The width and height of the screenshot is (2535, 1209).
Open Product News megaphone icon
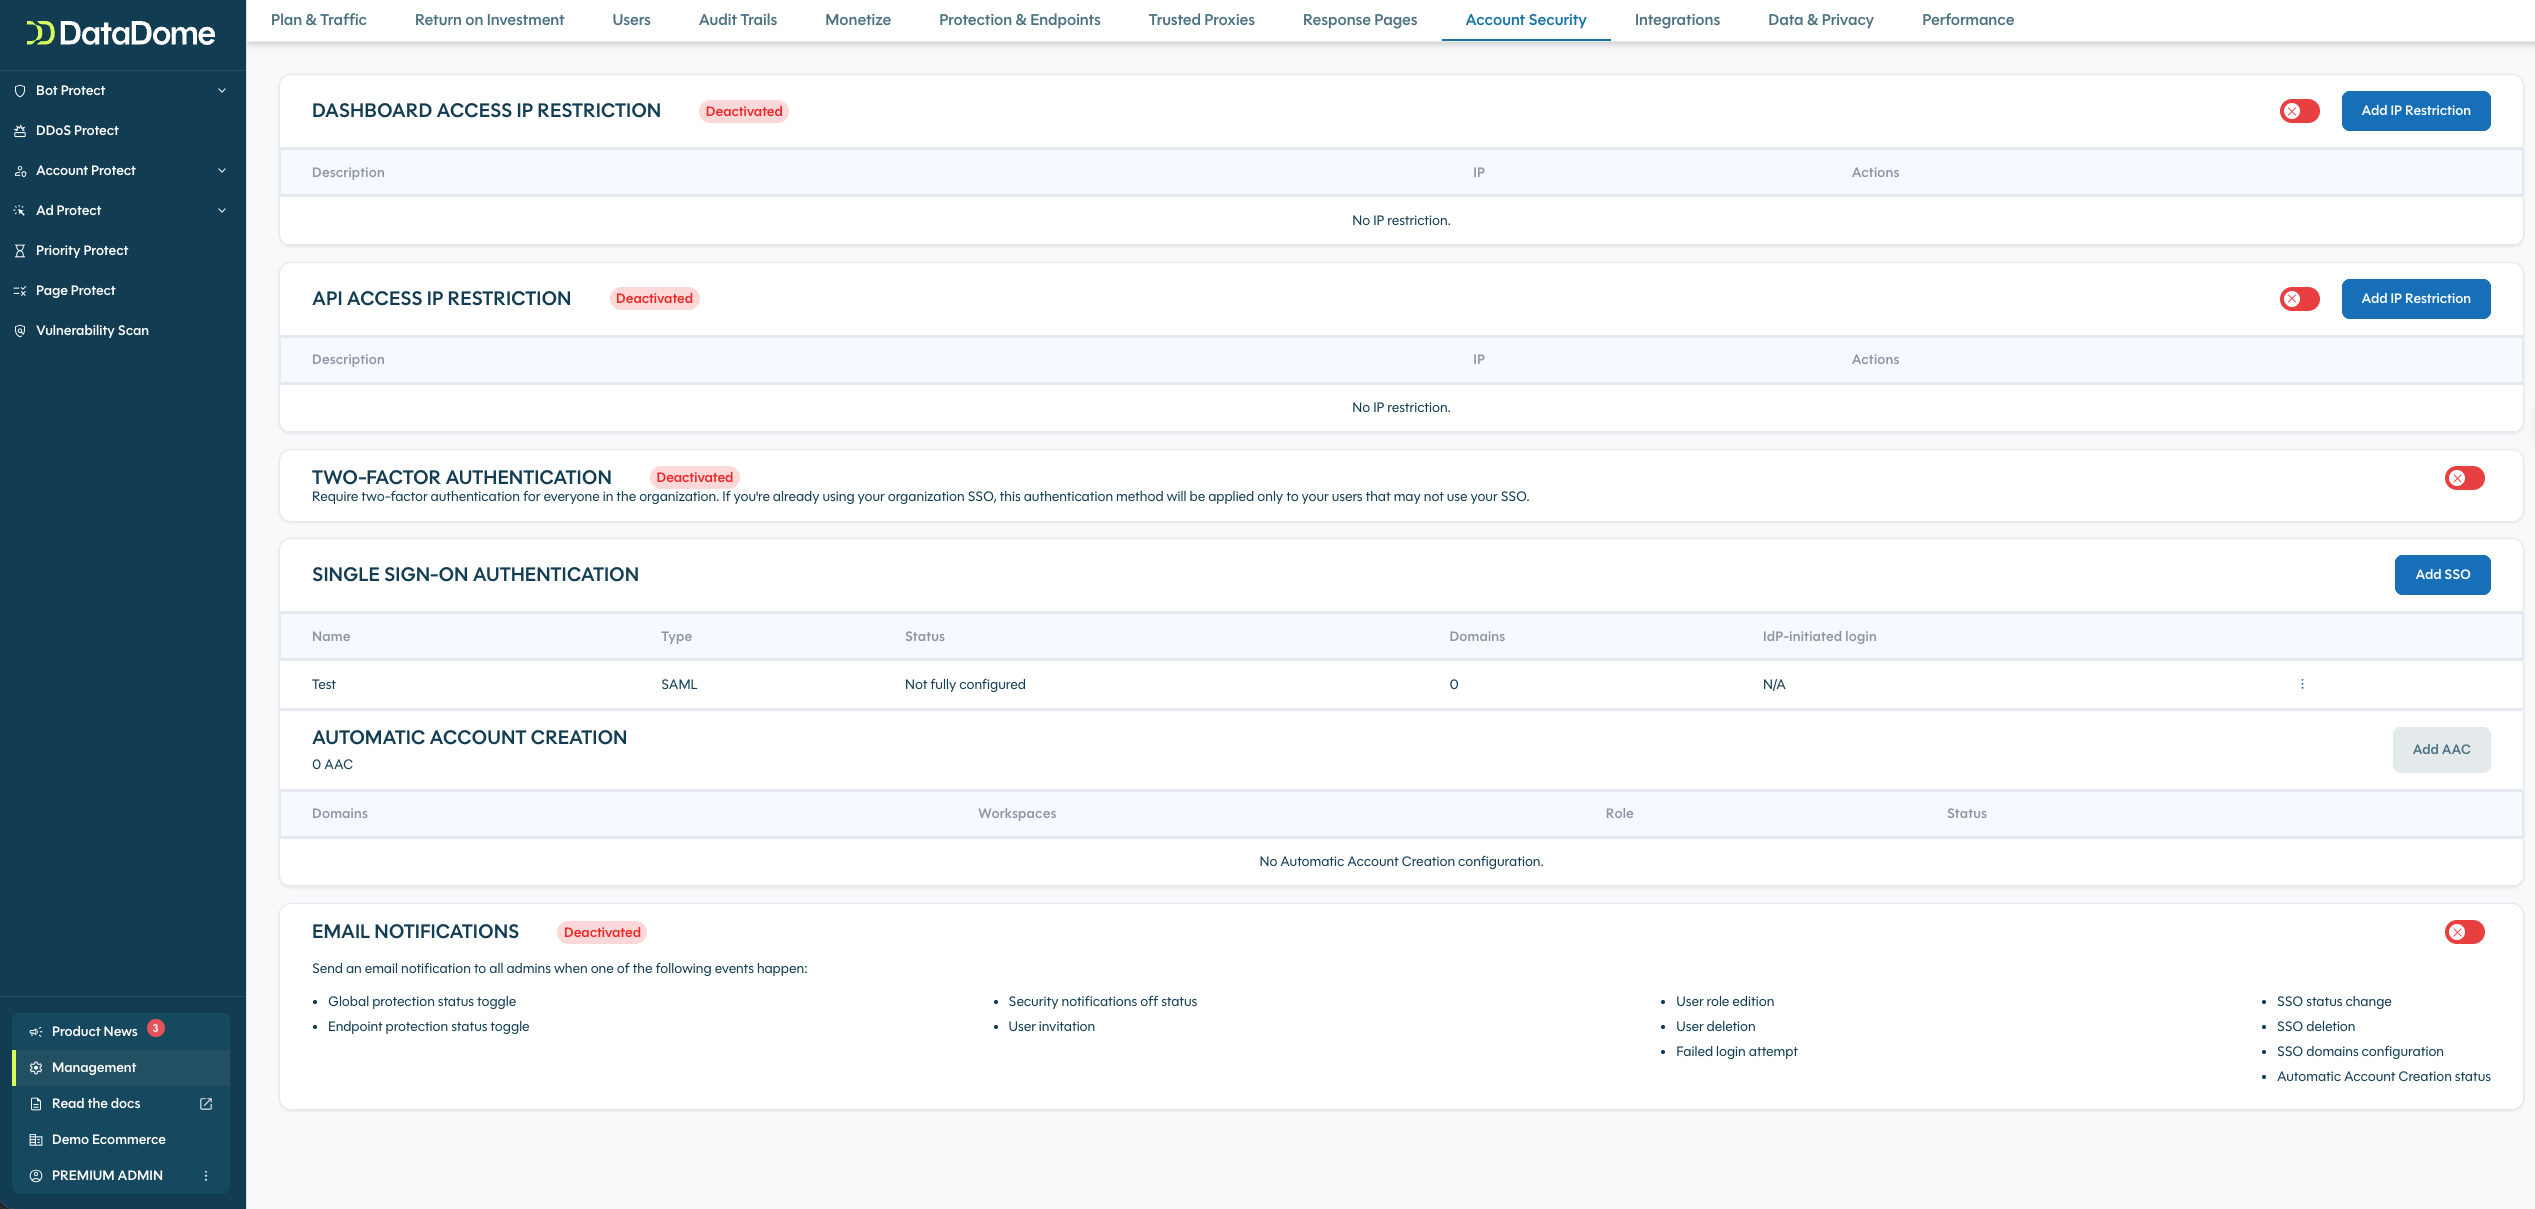click(36, 1032)
